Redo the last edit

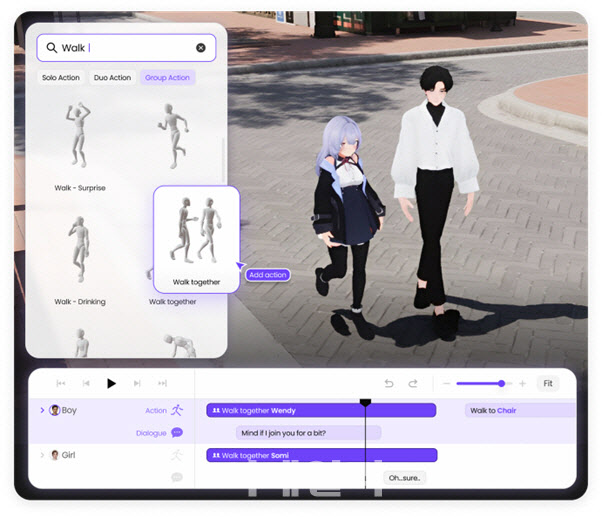click(413, 383)
